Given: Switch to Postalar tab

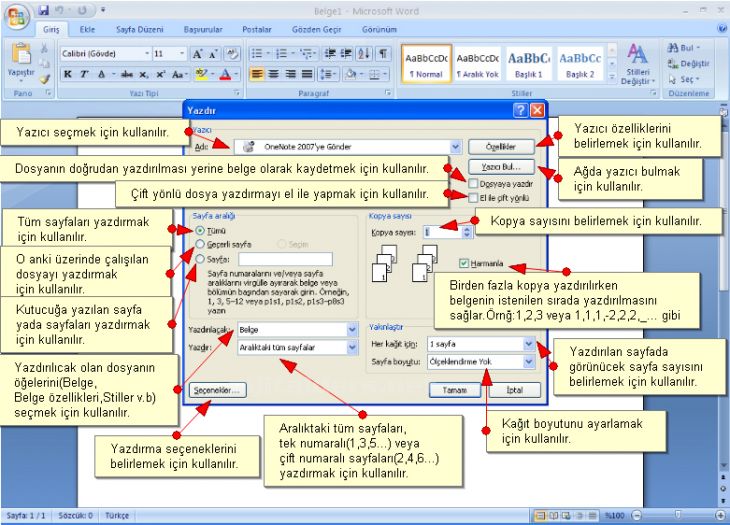Looking at the screenshot, I should click(257, 29).
